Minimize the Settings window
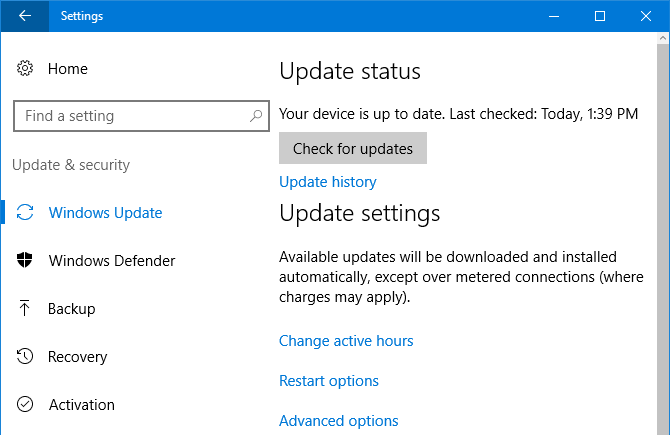This screenshot has width=670, height=435. point(554,16)
